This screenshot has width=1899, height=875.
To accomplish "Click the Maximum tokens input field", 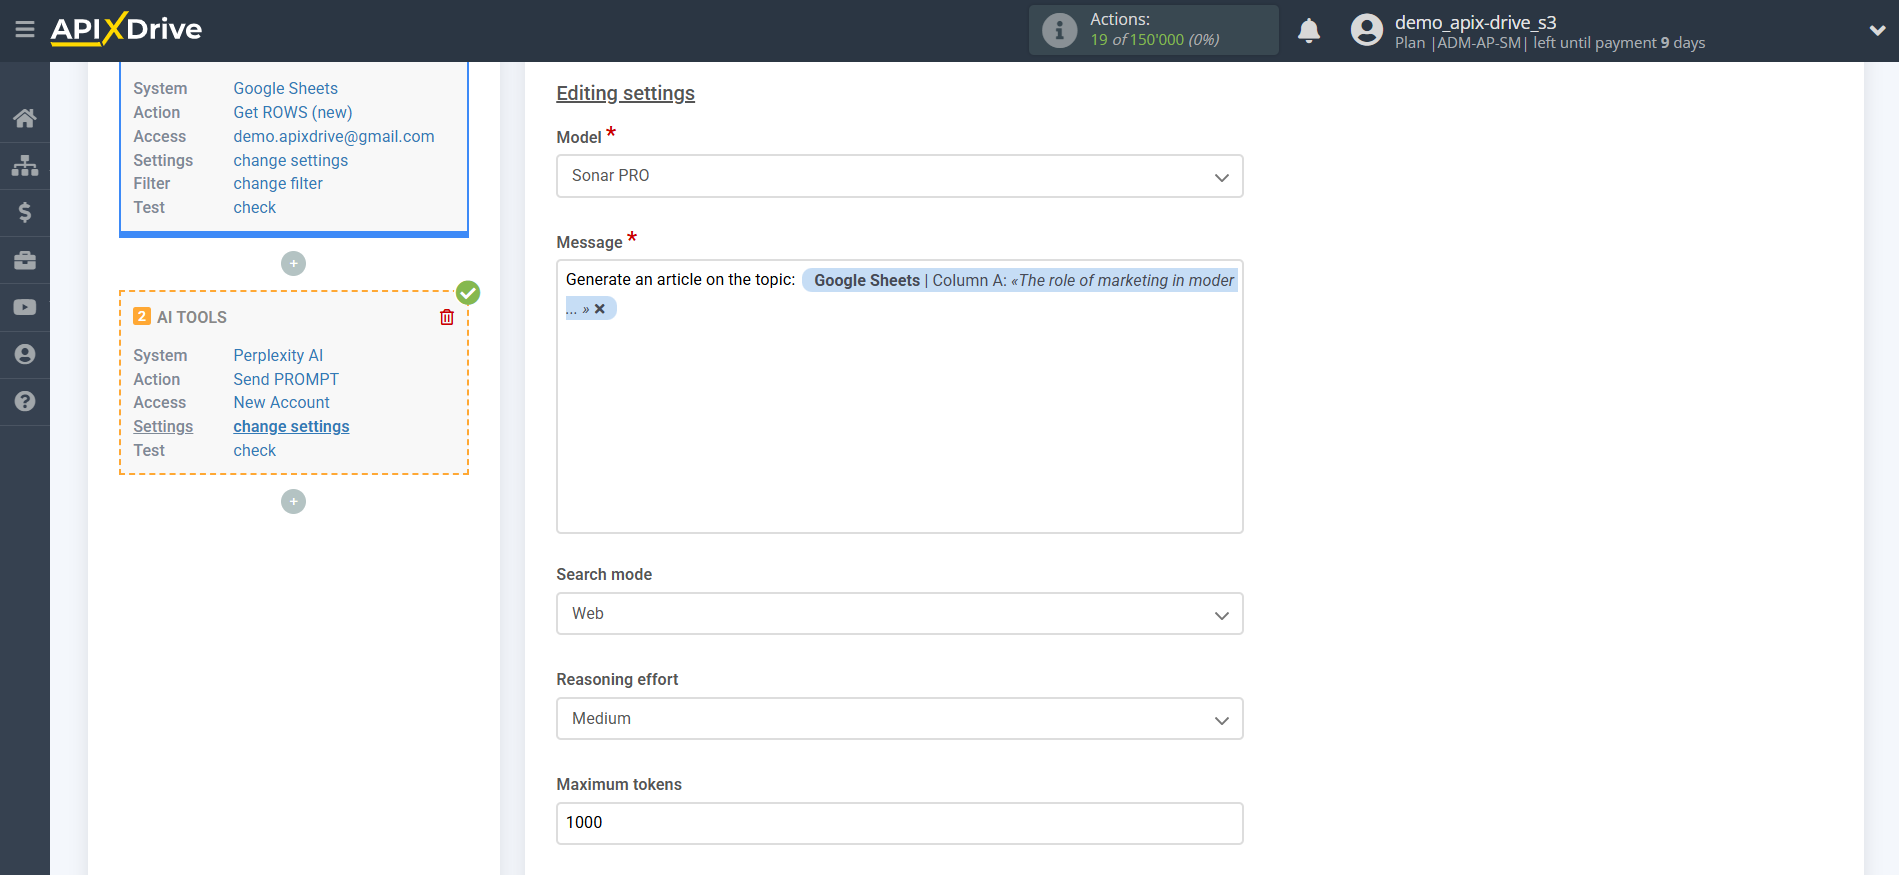I will [899, 823].
